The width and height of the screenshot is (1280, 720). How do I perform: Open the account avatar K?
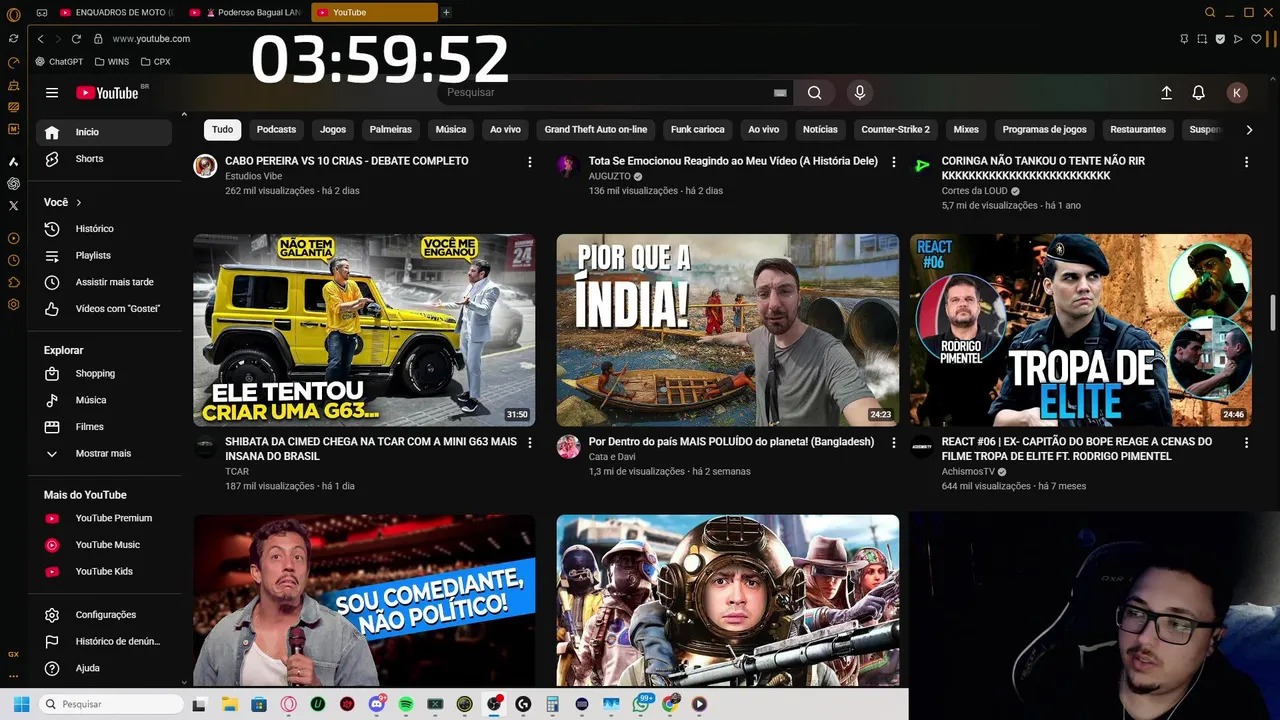[x=1237, y=93]
